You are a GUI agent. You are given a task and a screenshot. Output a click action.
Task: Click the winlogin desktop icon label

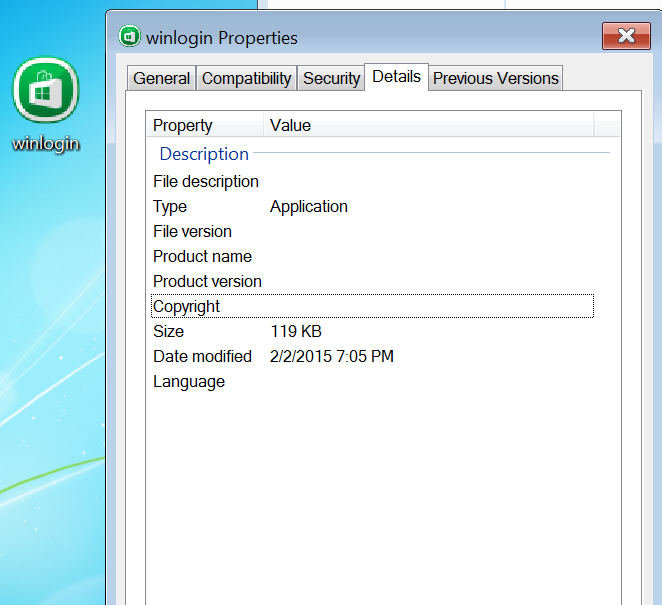pyautogui.click(x=46, y=144)
